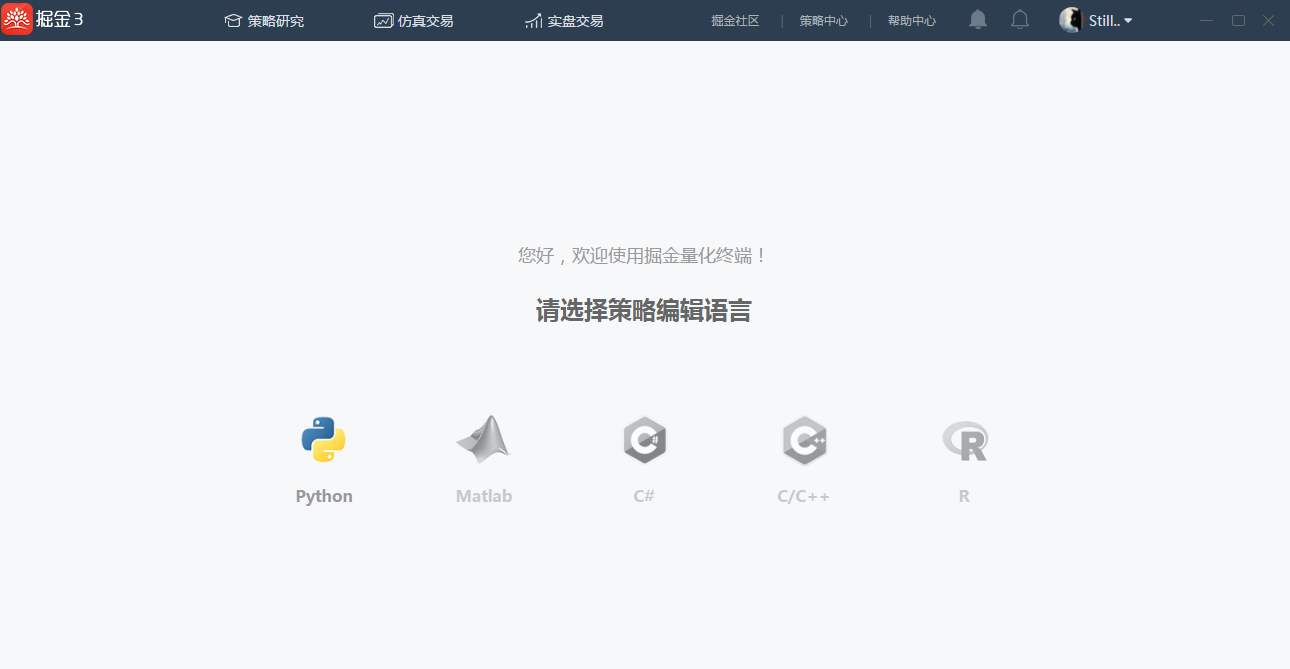Choose the Matlab language icon
The width and height of the screenshot is (1290, 669).
point(484,439)
